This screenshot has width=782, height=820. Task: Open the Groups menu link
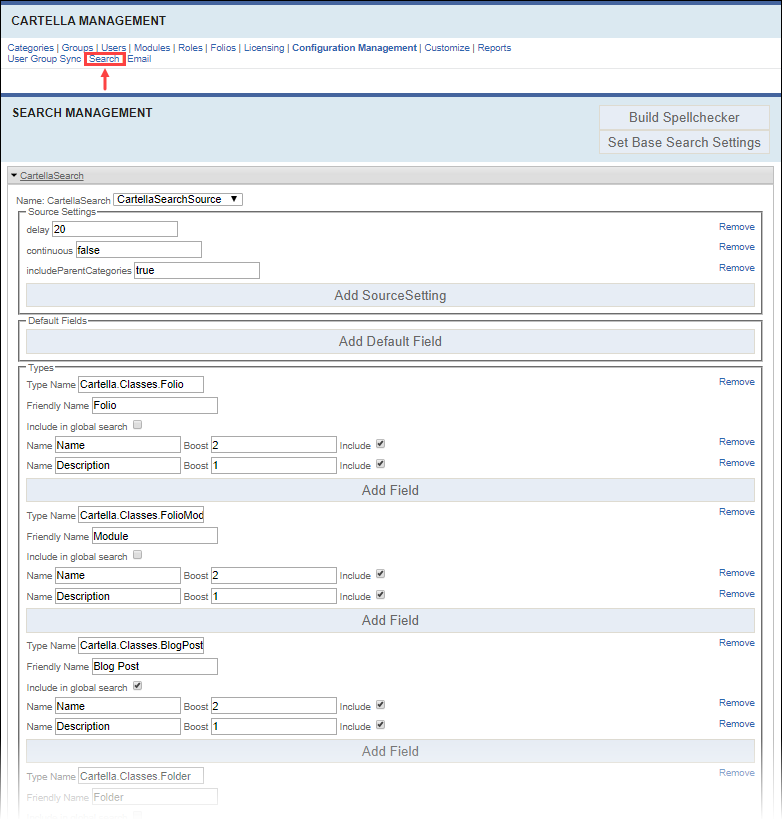tap(77, 48)
